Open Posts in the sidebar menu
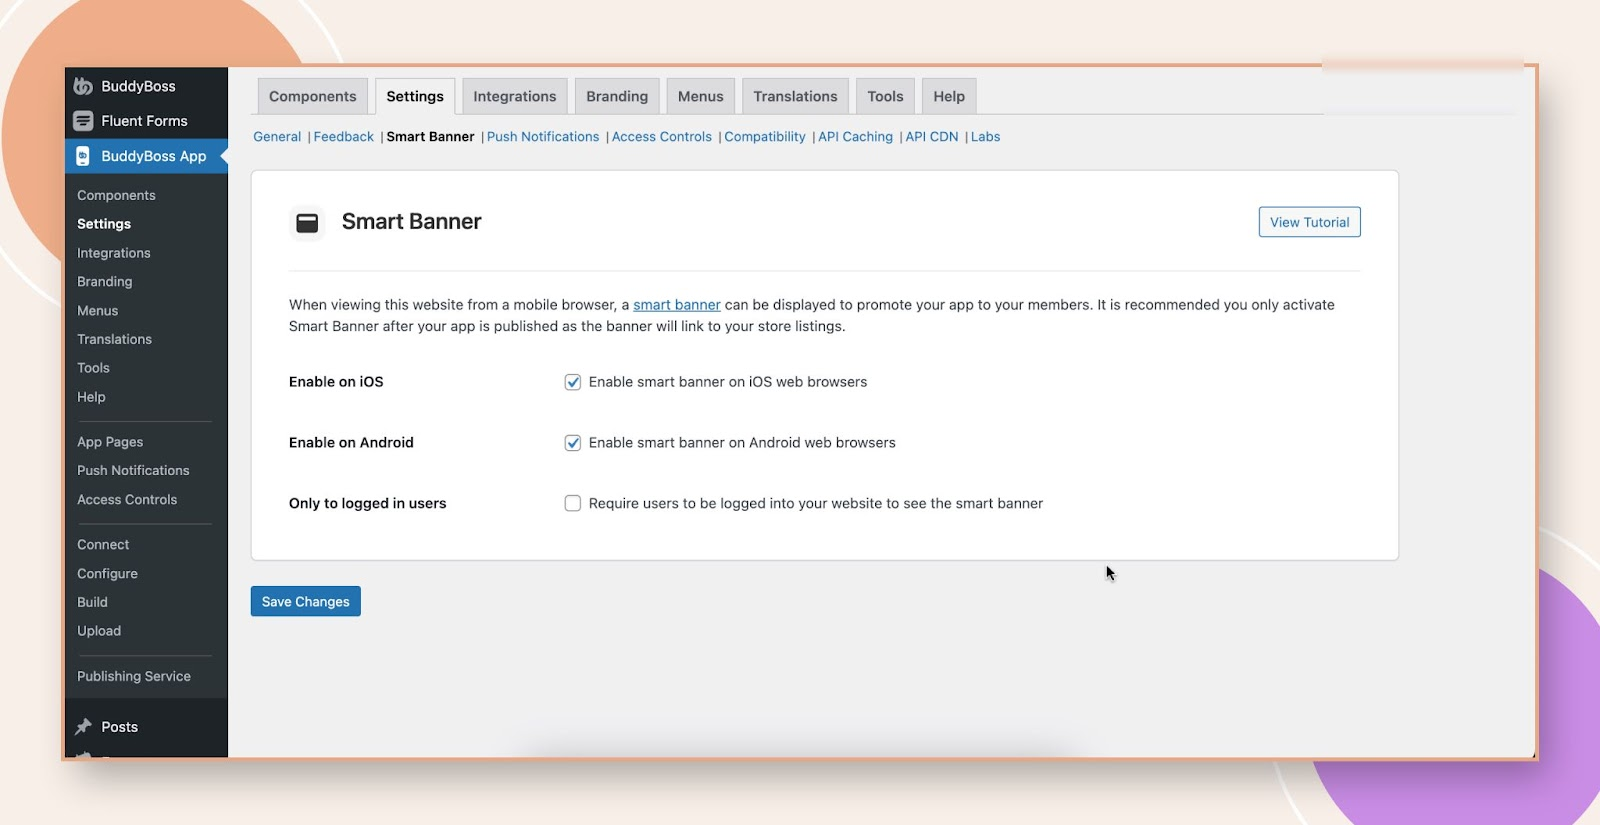Screen dimensions: 1600x825 click(146, 727)
